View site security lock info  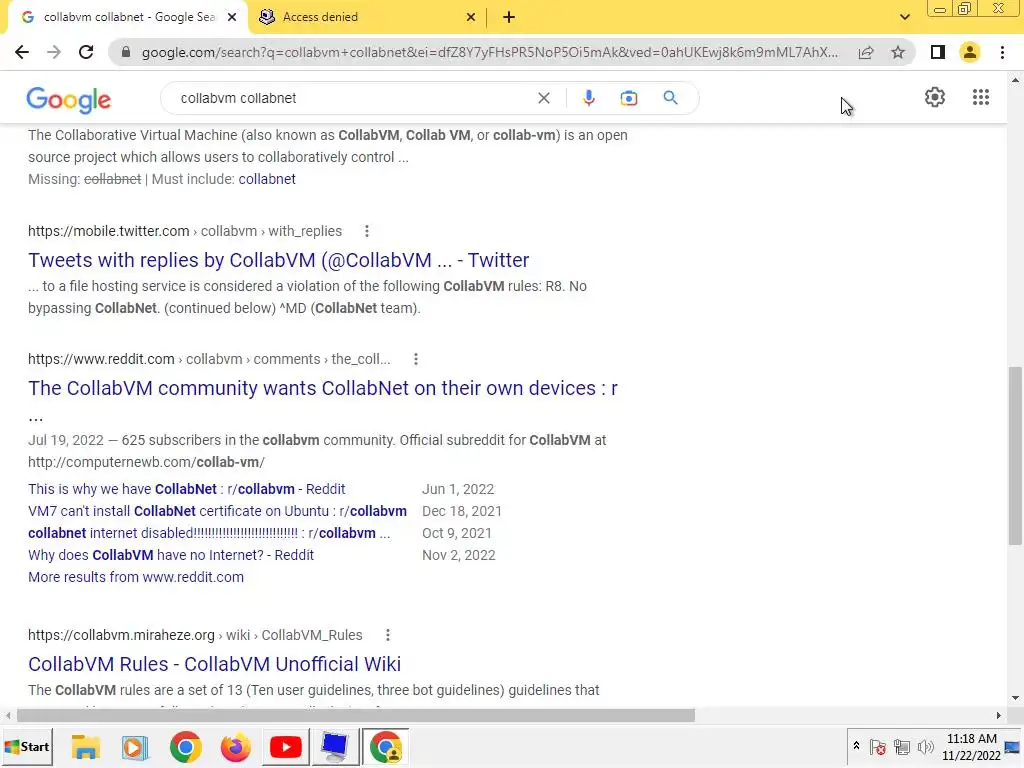pos(126,52)
